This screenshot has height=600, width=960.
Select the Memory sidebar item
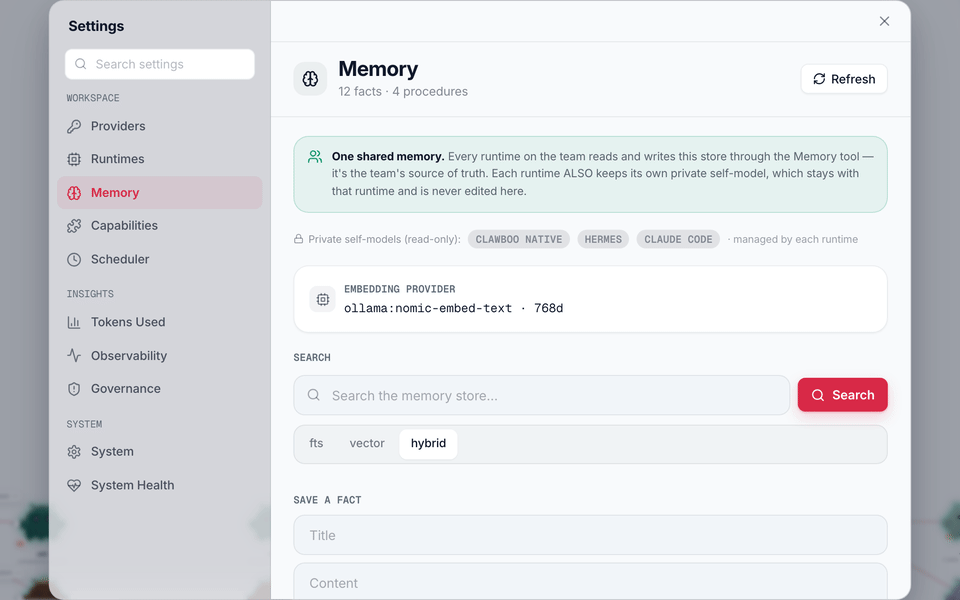click(x=159, y=192)
